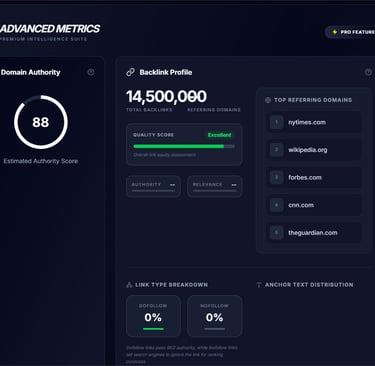
Task: Click the 14,500,000 total backlinks value
Action: [x=166, y=97]
